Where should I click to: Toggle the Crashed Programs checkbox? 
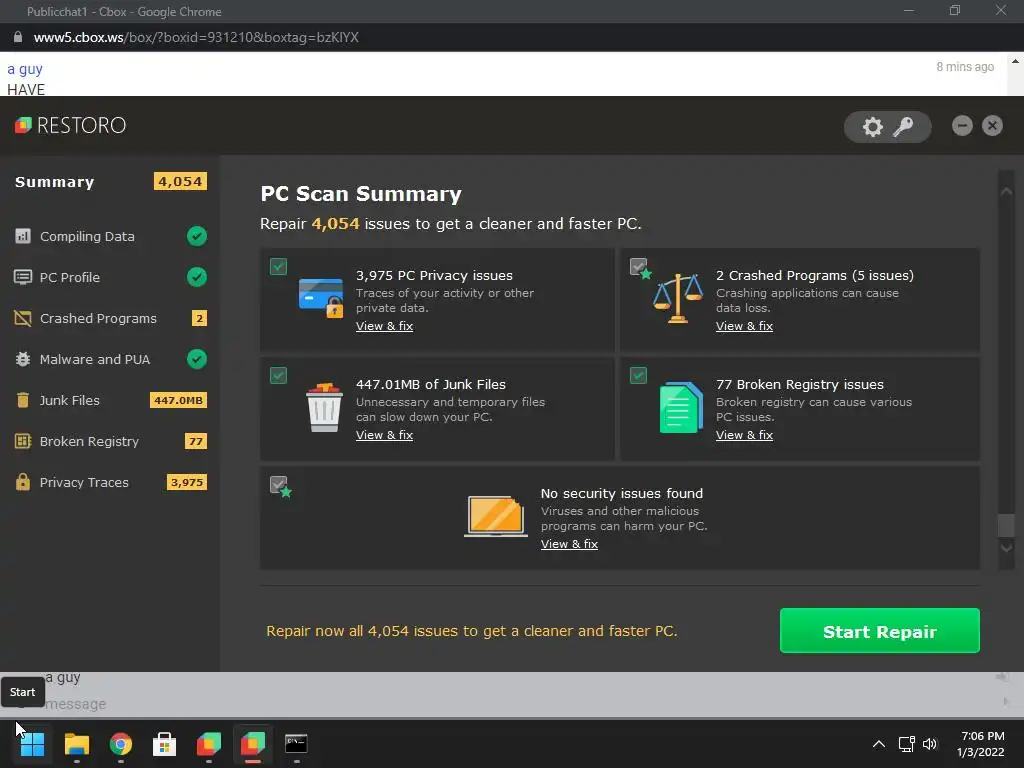(639, 267)
